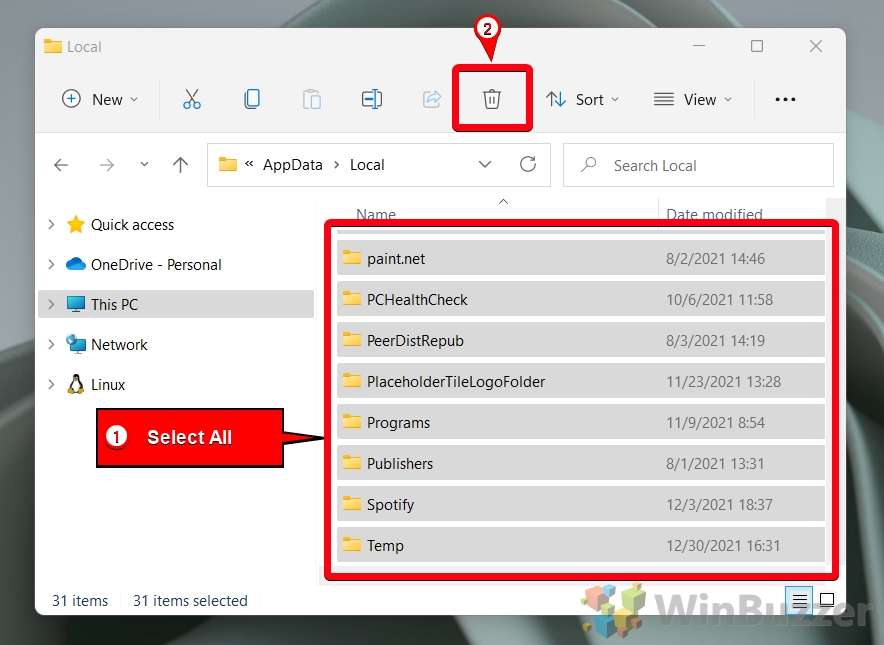Rename selection using the Rename icon

[x=371, y=99]
